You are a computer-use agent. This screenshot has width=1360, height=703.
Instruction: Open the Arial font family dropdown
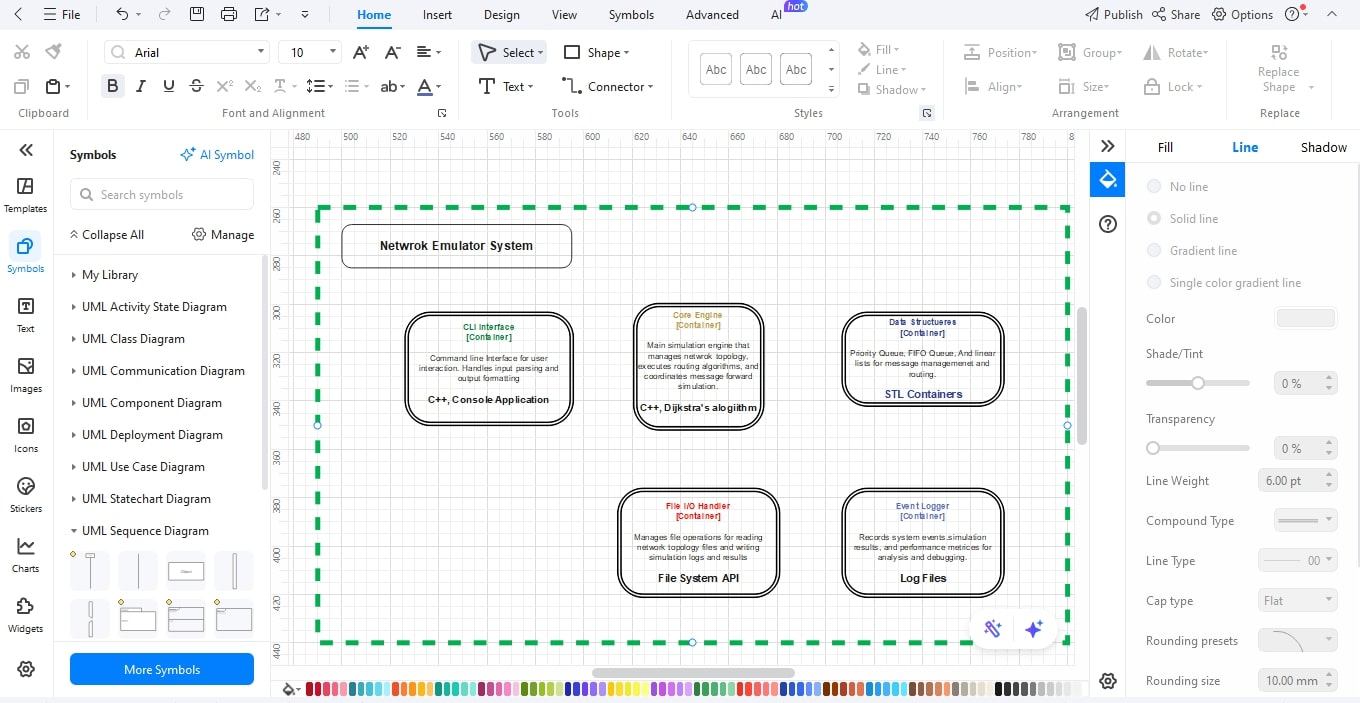[259, 51]
